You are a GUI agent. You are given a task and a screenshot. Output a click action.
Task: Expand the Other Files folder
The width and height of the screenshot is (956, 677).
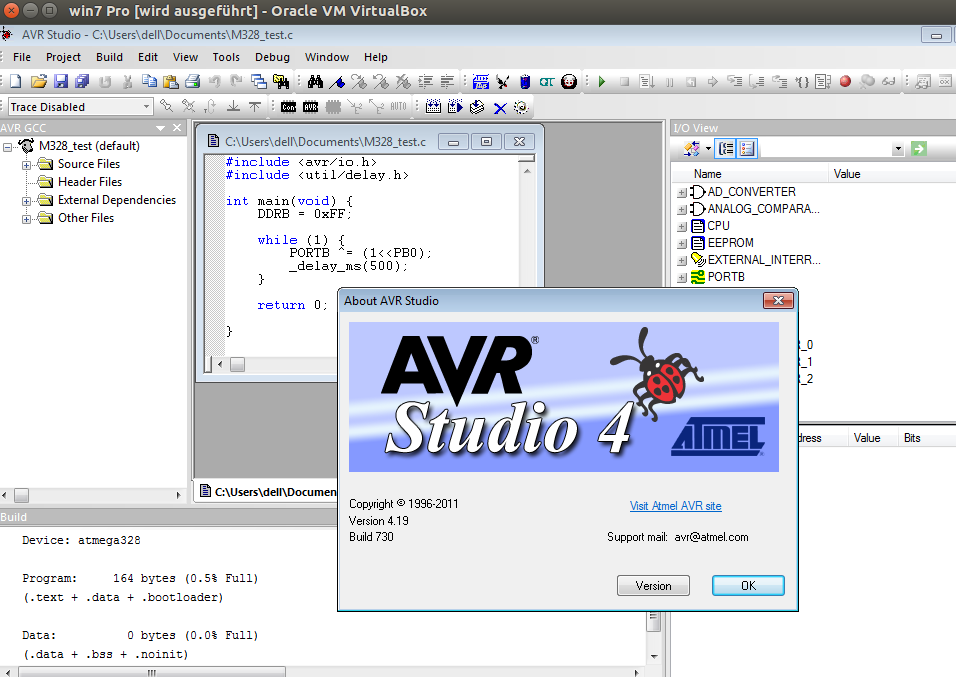26,219
